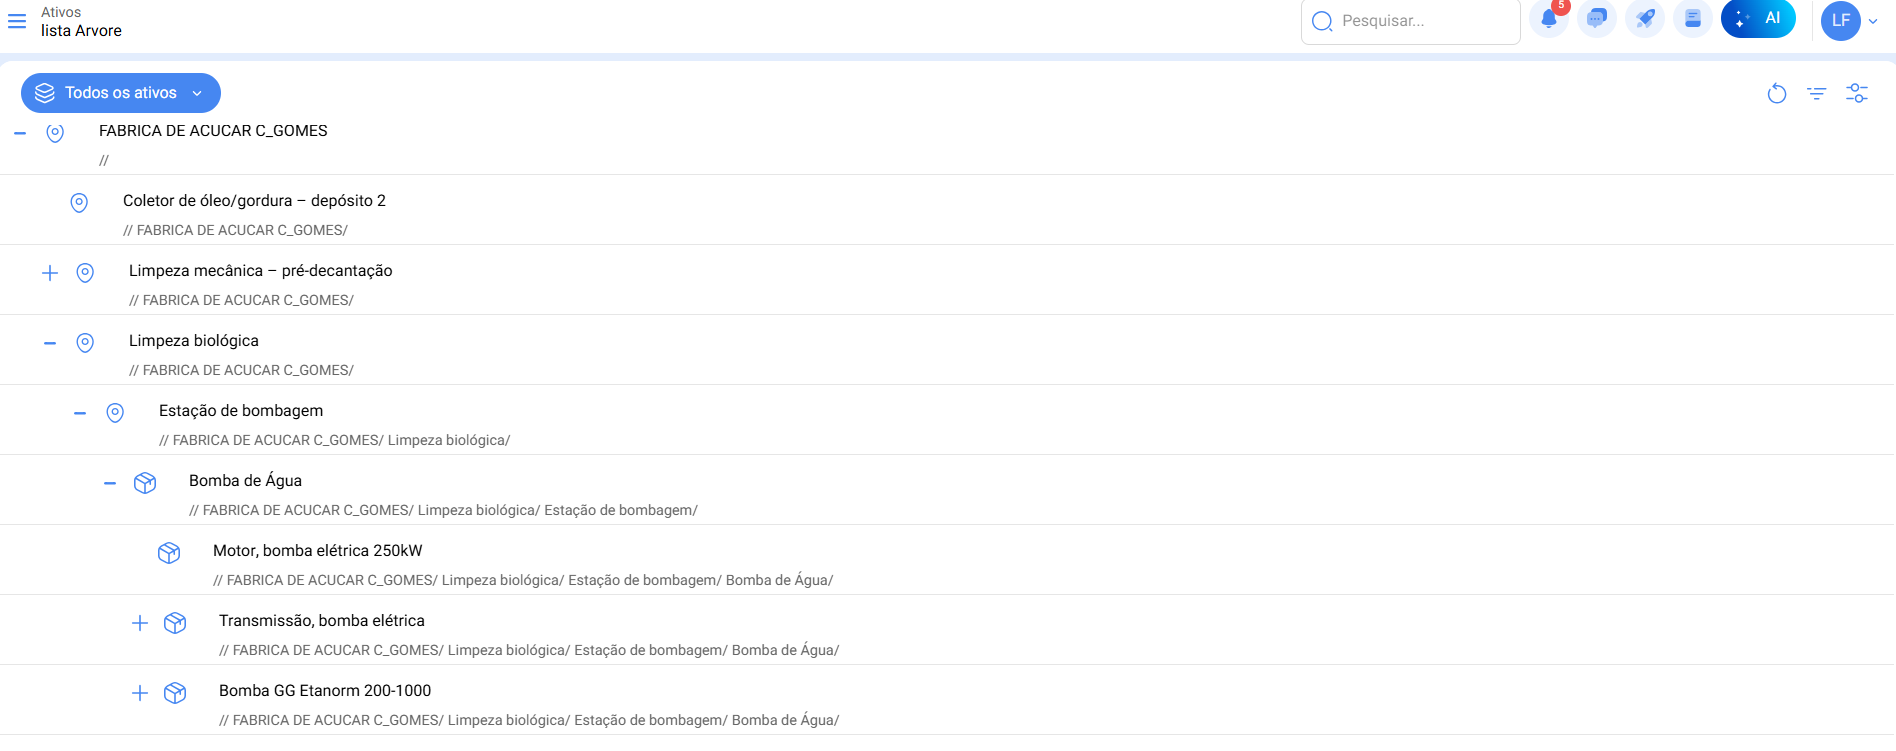Expand Transmissão, bomba elétrica node
1896x751 pixels.
pos(140,623)
